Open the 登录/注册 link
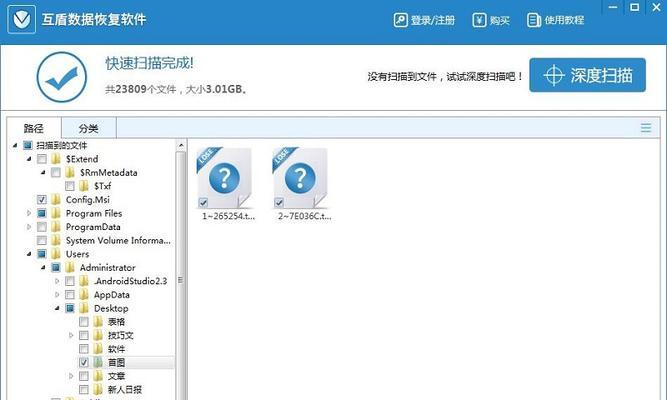The image size is (667, 400). click(x=424, y=20)
